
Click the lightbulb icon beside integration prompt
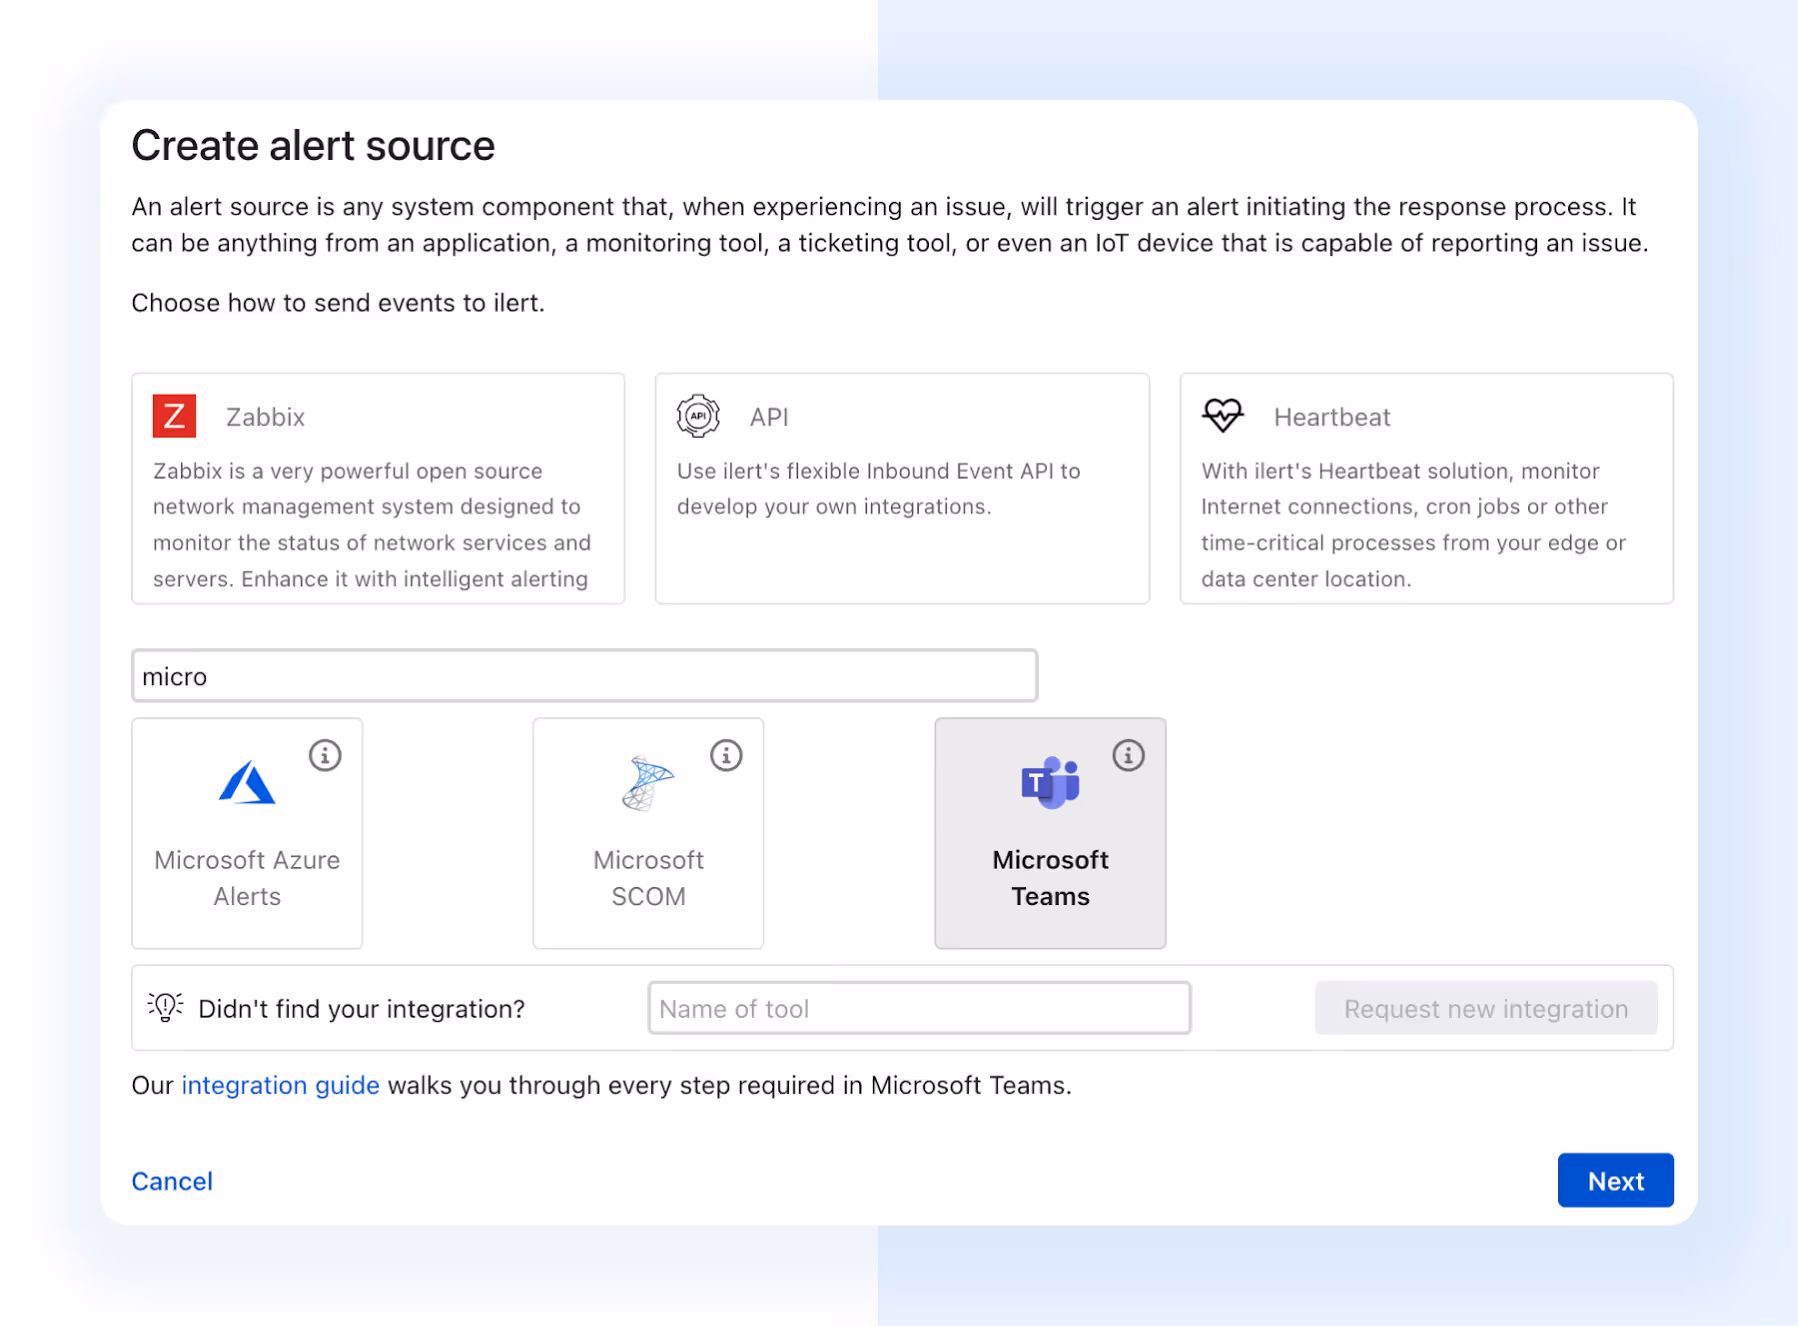coord(165,1007)
